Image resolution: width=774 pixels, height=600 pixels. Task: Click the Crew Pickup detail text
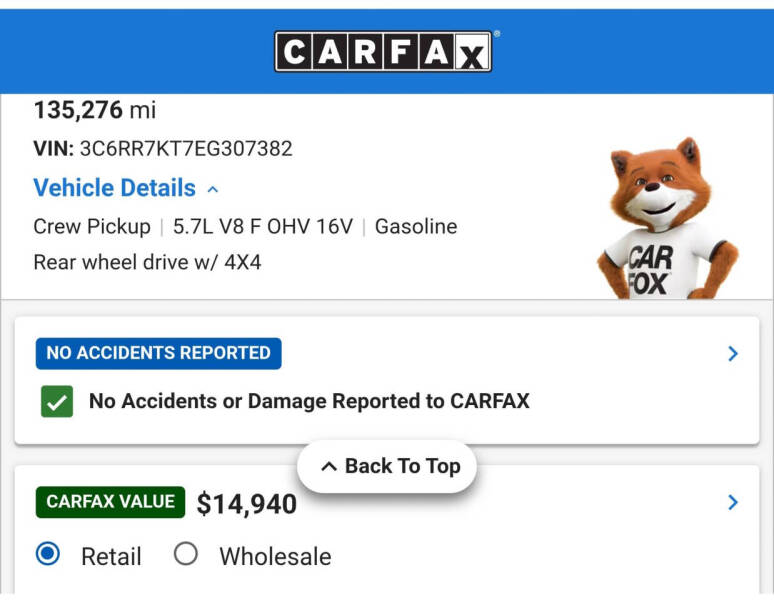click(92, 226)
